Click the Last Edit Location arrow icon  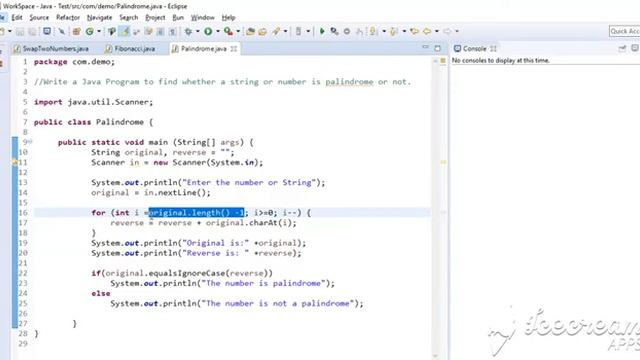pyautogui.click(x=414, y=31)
